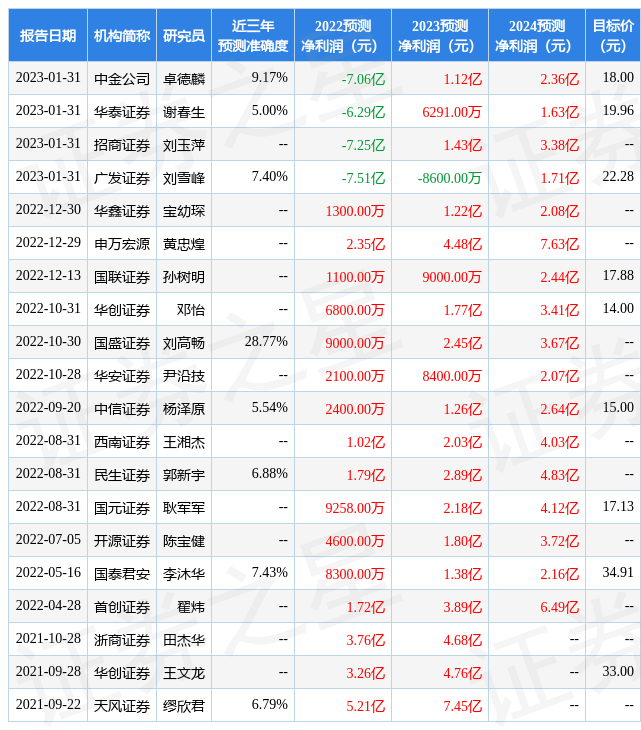Click researcher name 刘雪峰
641x730 pixels.
coord(184,178)
